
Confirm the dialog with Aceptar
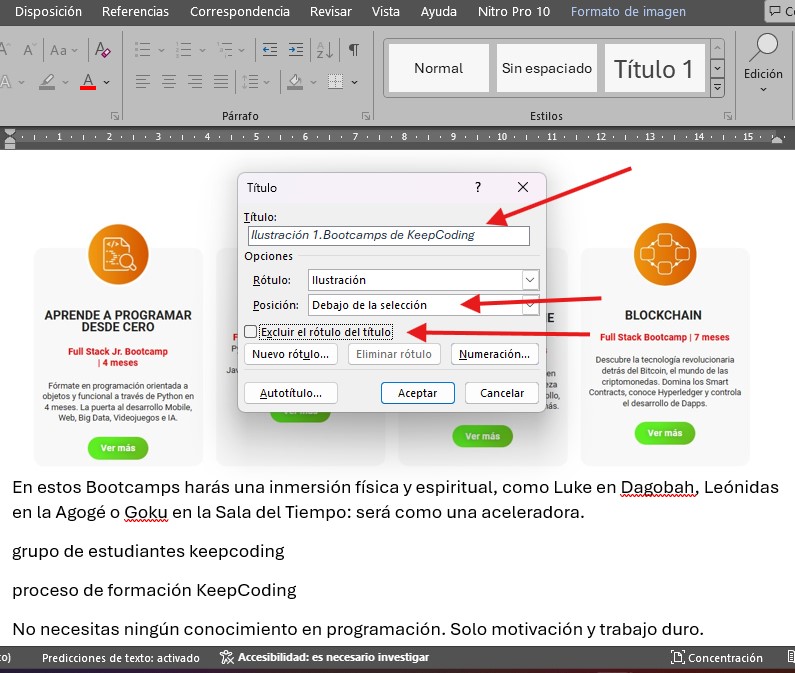click(x=417, y=393)
